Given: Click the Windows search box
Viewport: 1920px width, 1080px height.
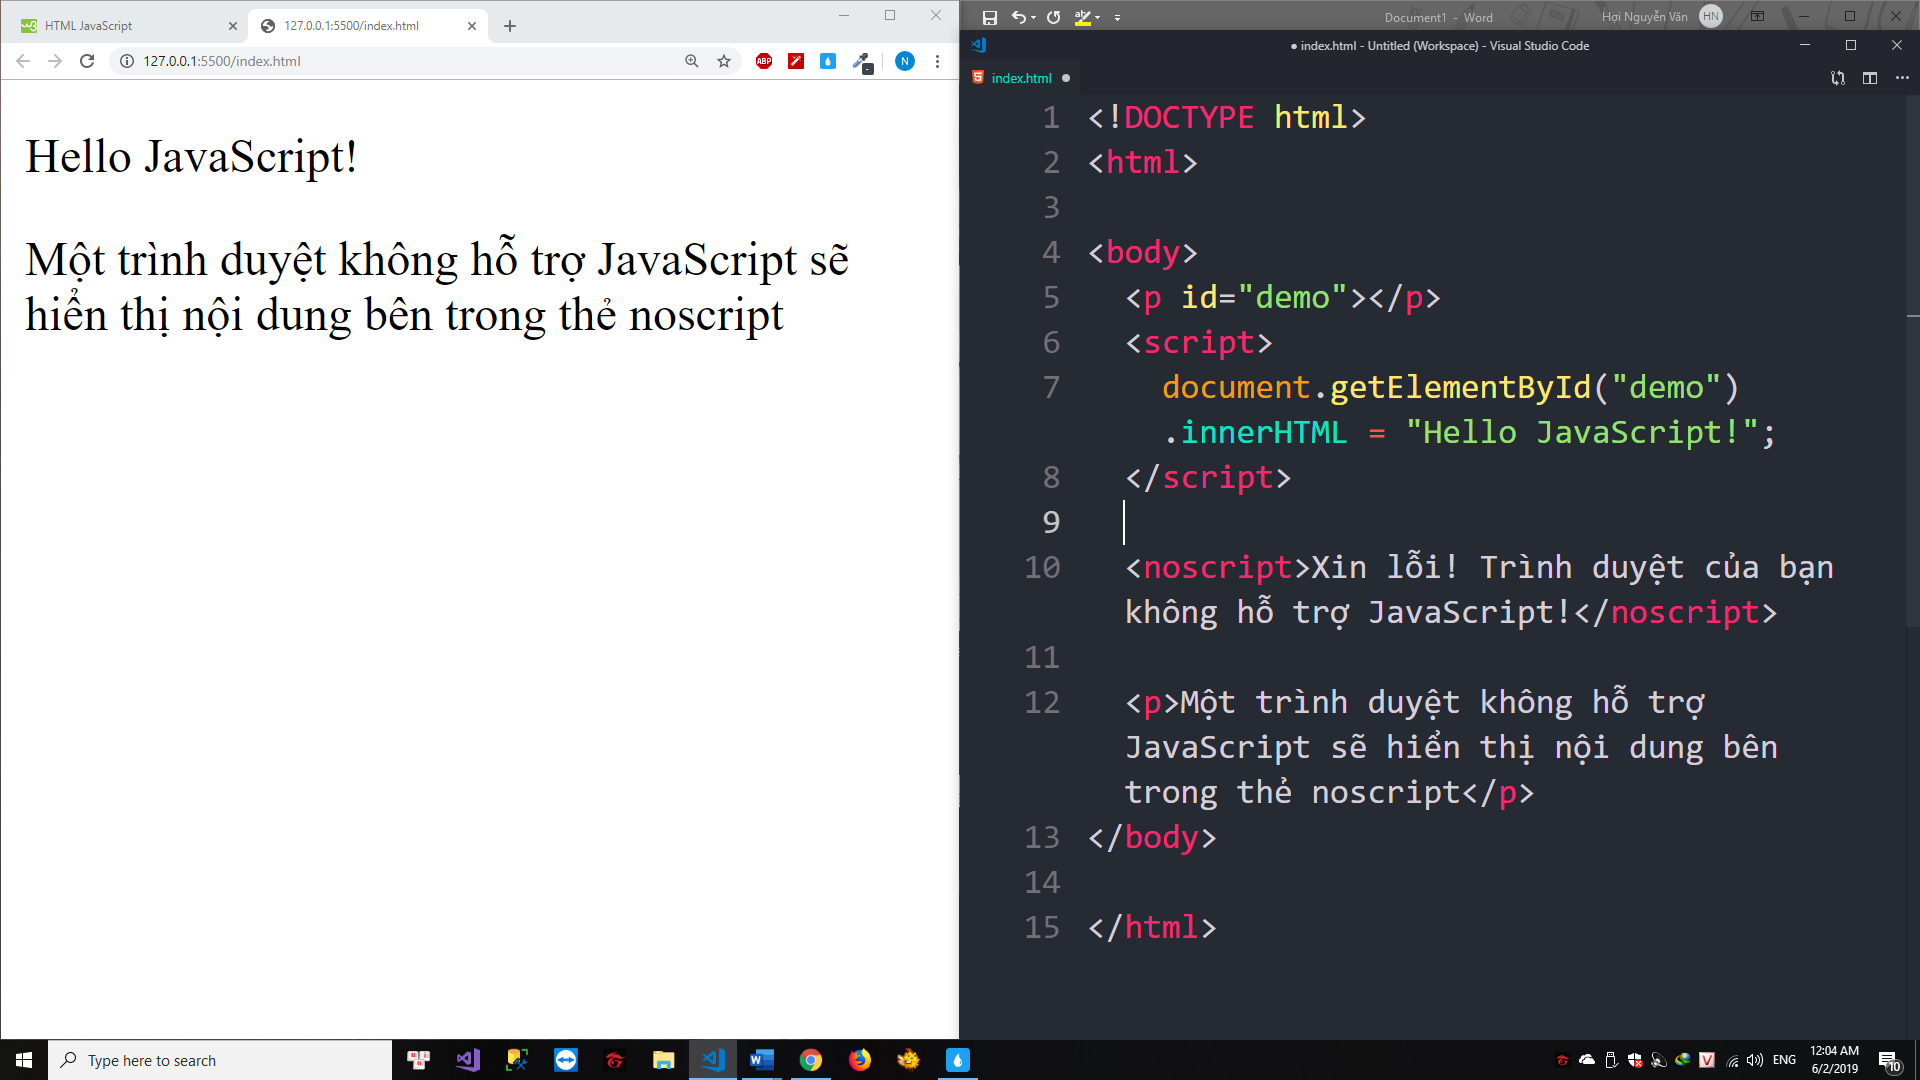Looking at the screenshot, I should pos(220,1060).
